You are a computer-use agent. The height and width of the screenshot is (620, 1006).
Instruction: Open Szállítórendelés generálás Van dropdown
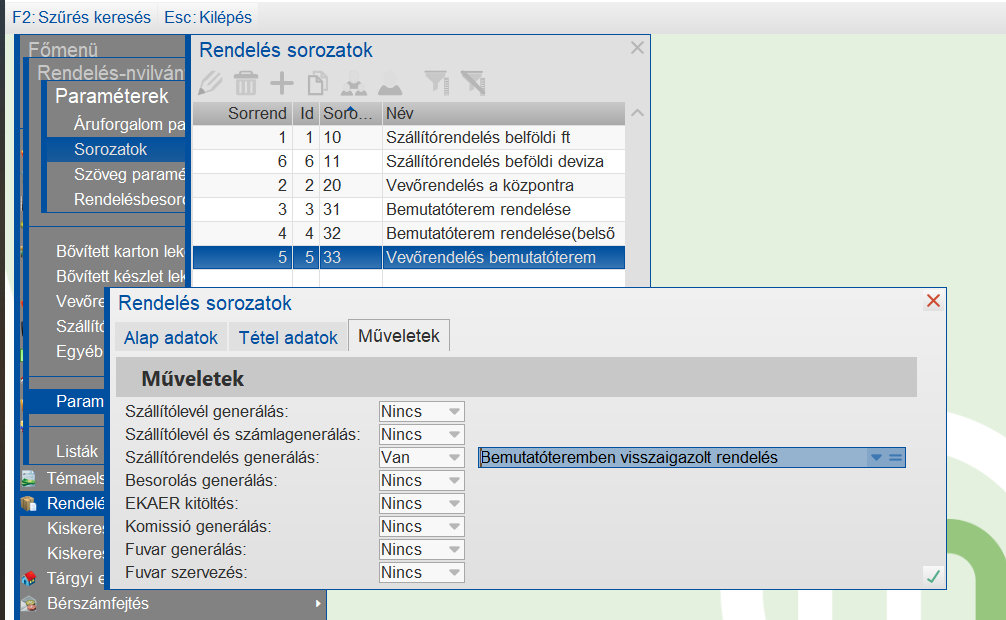454,458
